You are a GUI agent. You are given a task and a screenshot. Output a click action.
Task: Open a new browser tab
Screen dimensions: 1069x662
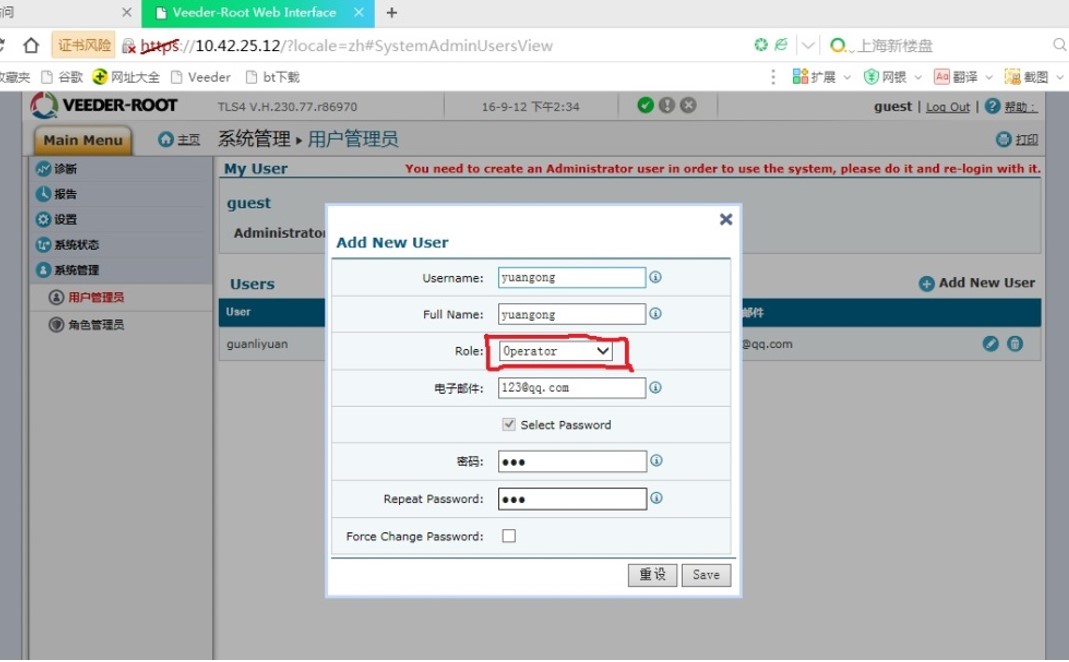[x=392, y=13]
